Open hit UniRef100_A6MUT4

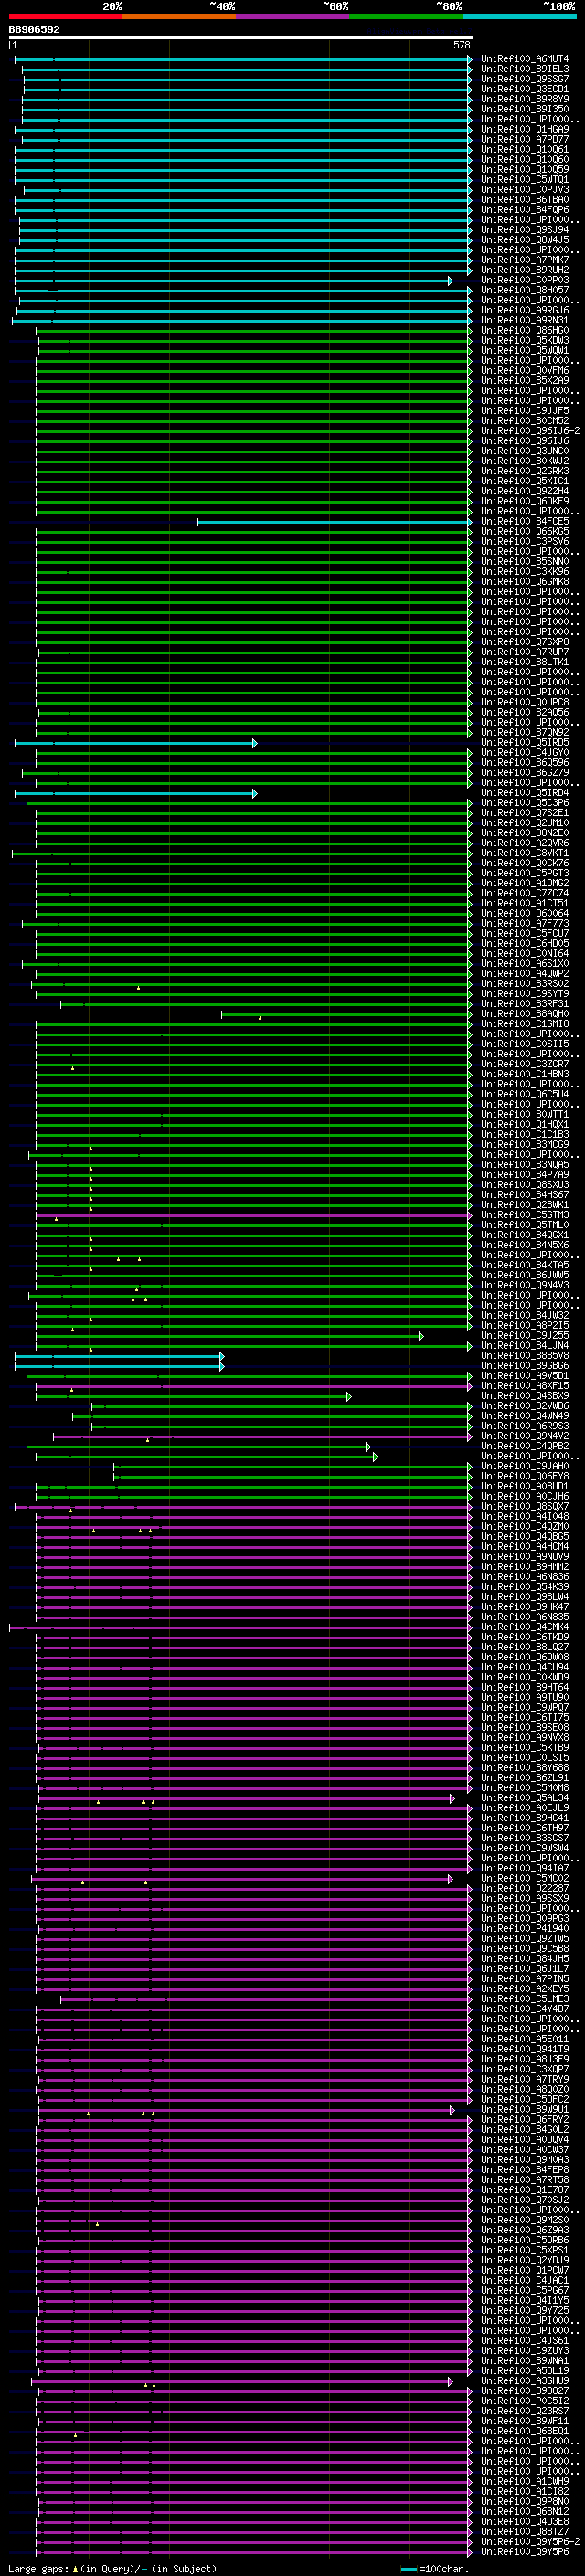pos(524,59)
